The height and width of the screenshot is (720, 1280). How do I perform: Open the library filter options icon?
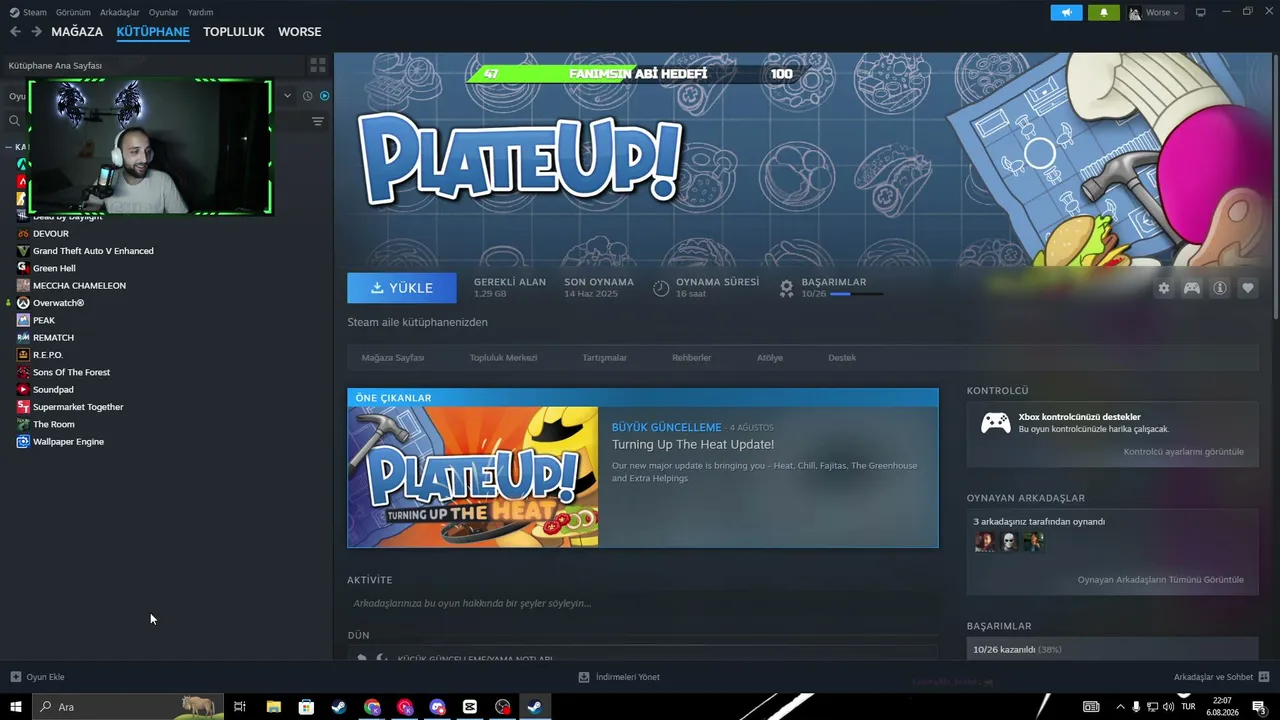[x=318, y=121]
